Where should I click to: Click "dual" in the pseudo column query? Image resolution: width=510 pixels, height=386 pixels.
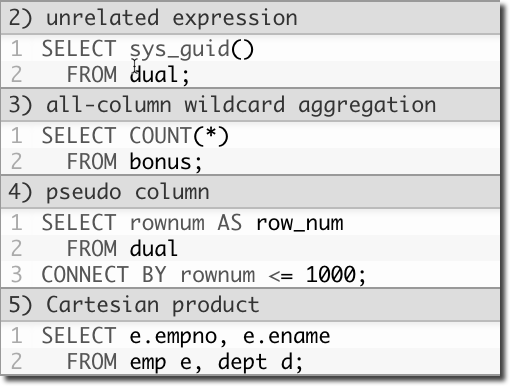(x=154, y=249)
